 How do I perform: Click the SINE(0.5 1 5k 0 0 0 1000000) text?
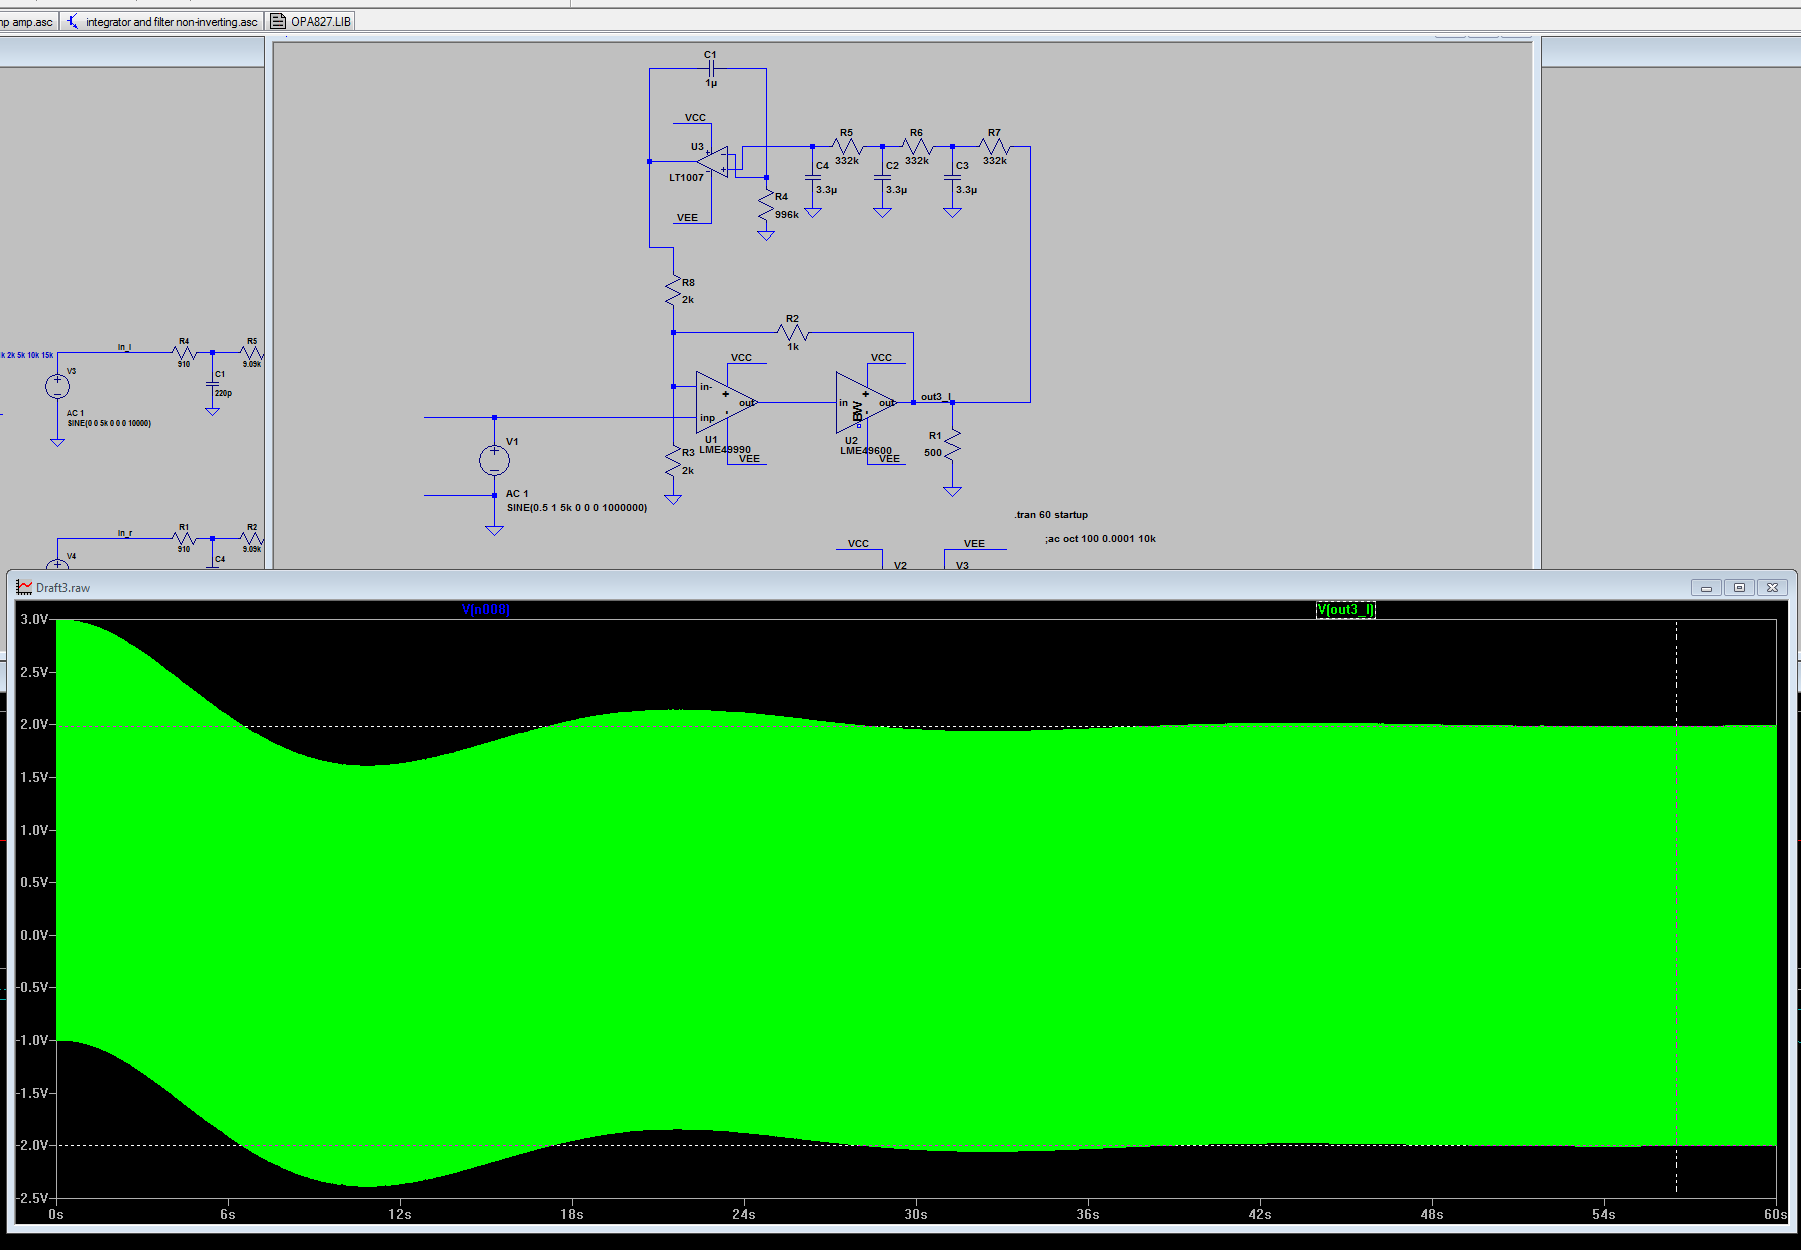pos(577,508)
